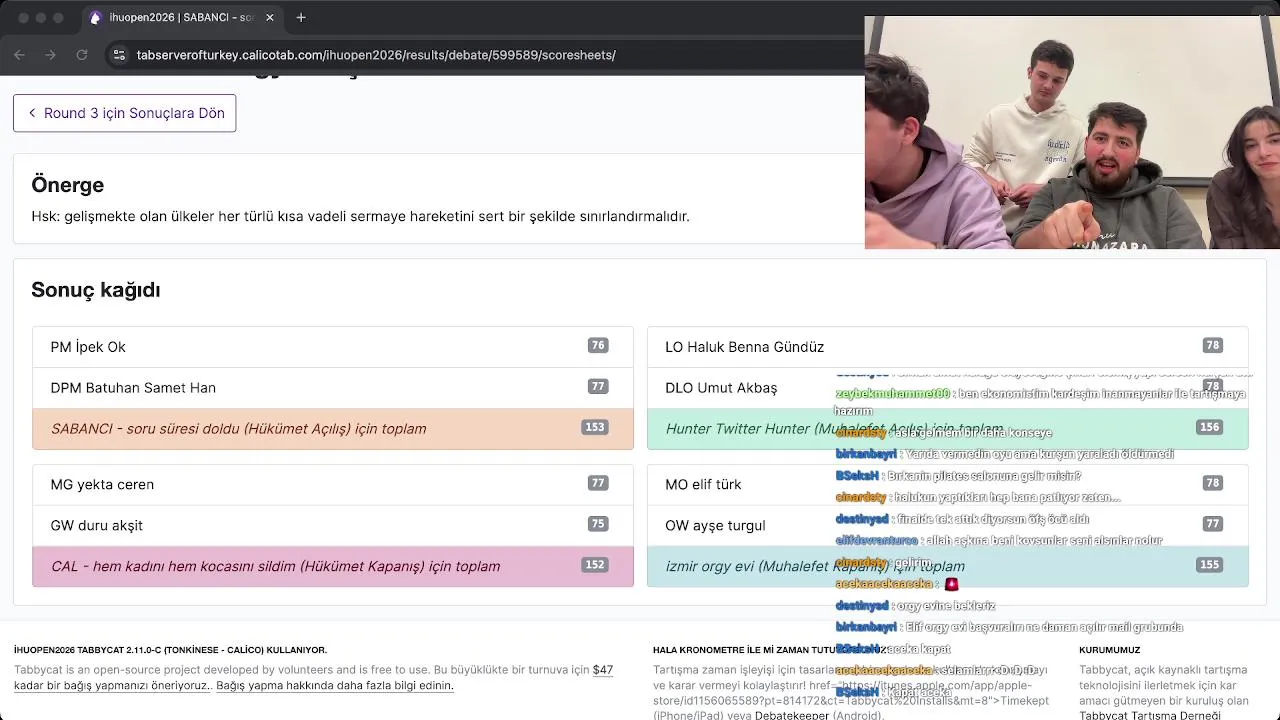Select the MG yekta ceren row
Viewport: 1280px width, 720px height.
pyautogui.click(x=333, y=484)
